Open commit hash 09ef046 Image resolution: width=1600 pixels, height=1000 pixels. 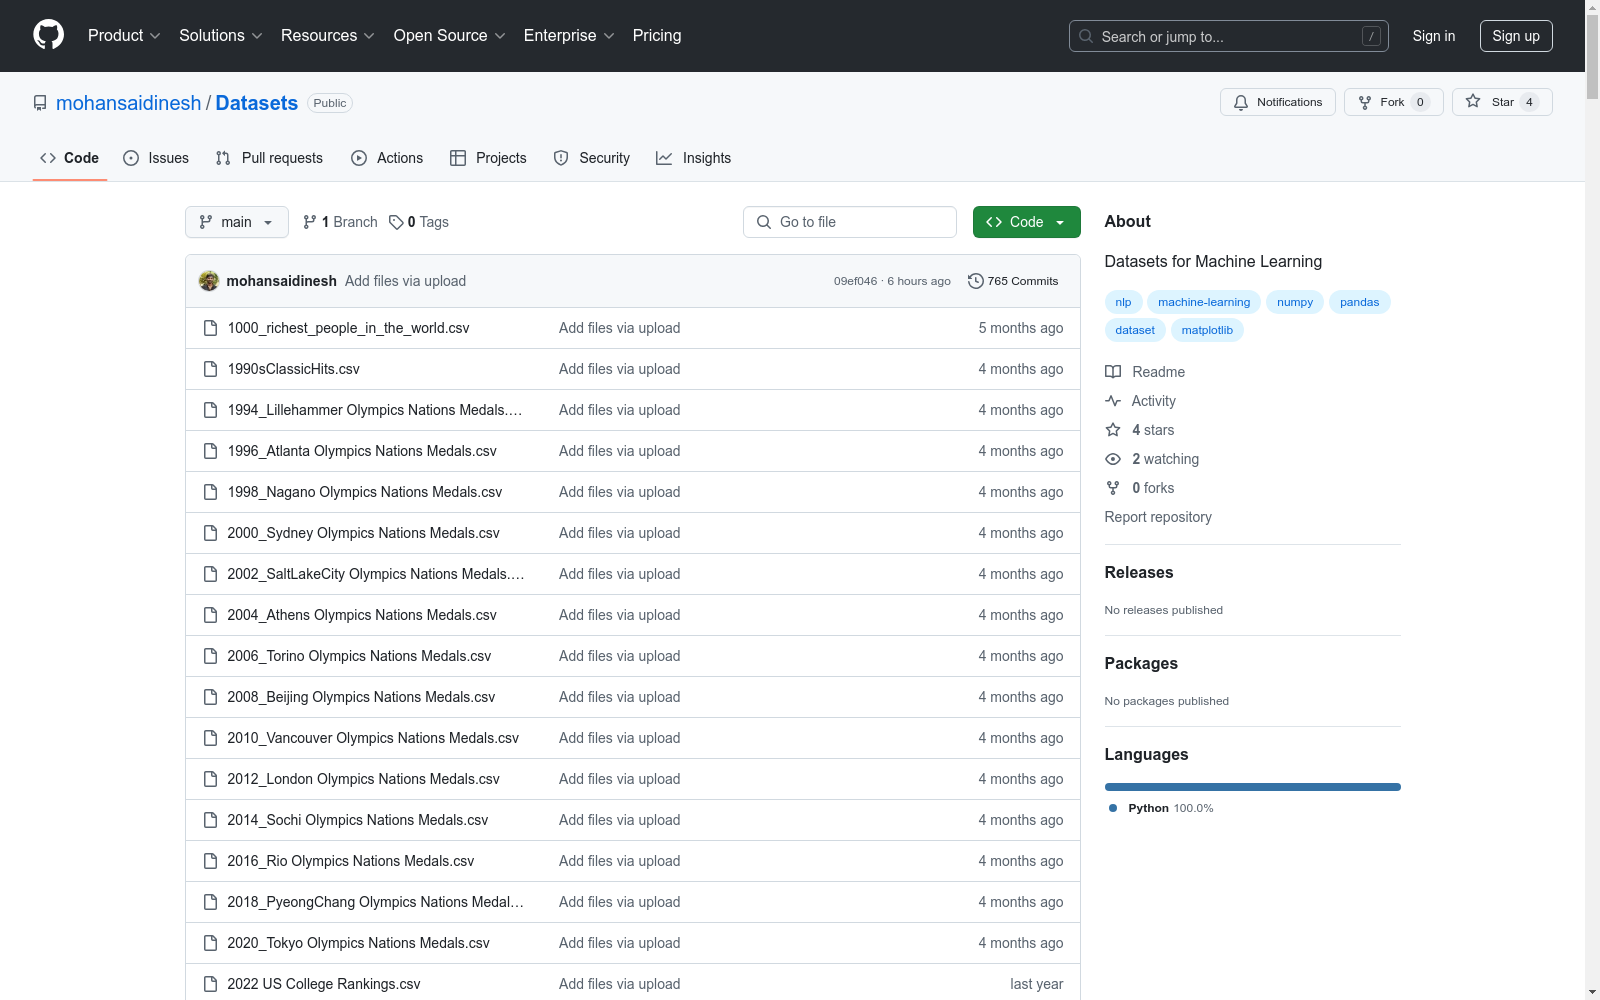pos(856,281)
